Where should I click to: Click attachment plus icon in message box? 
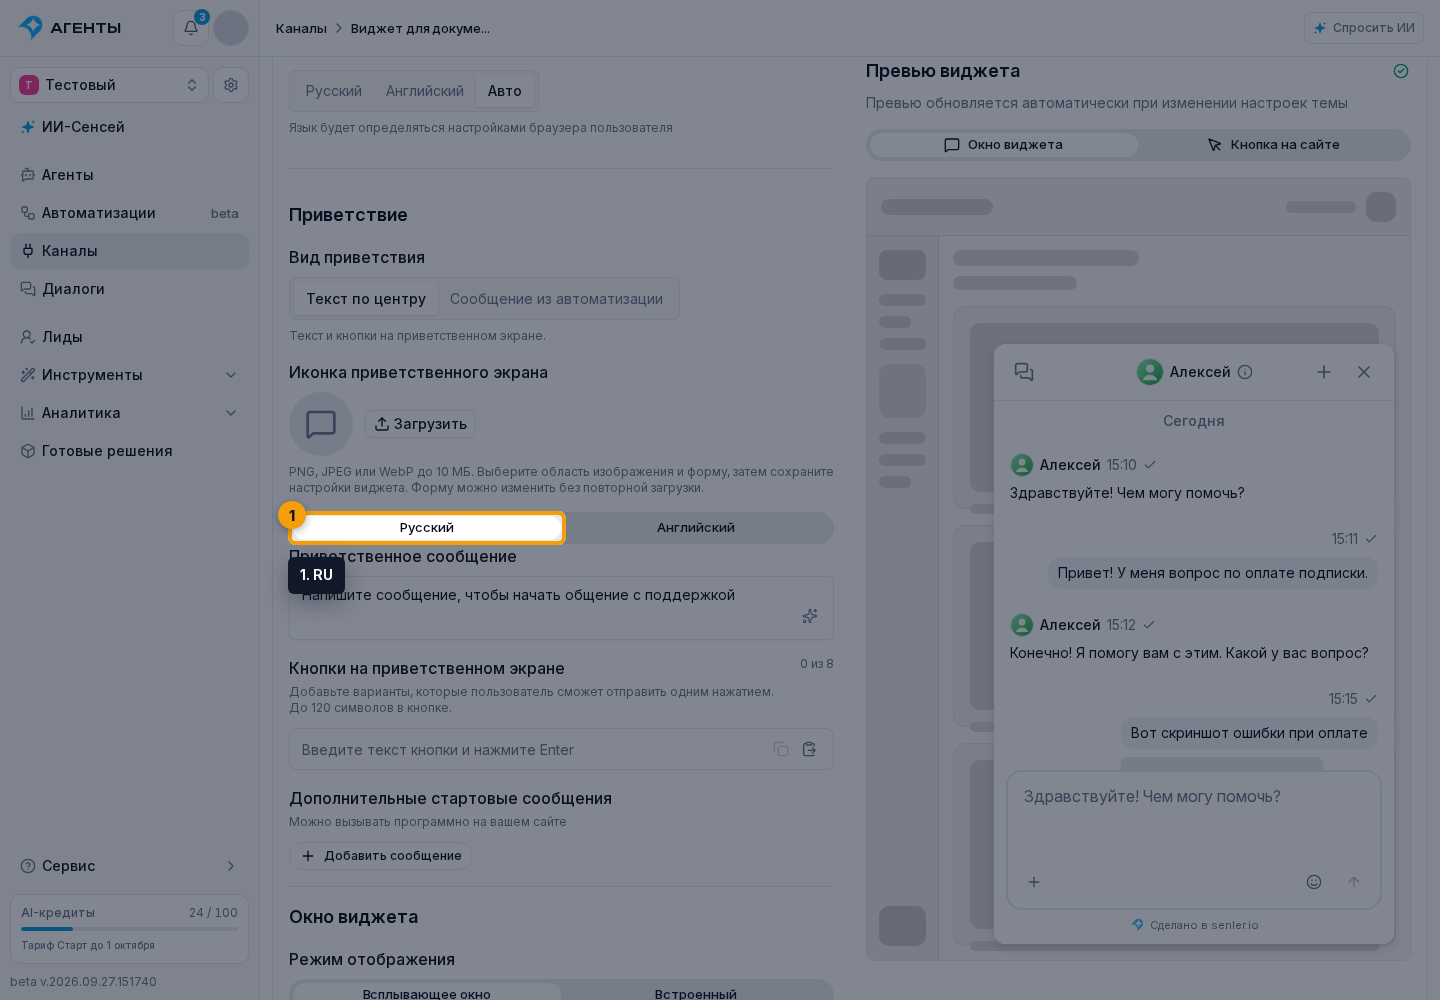[1034, 882]
